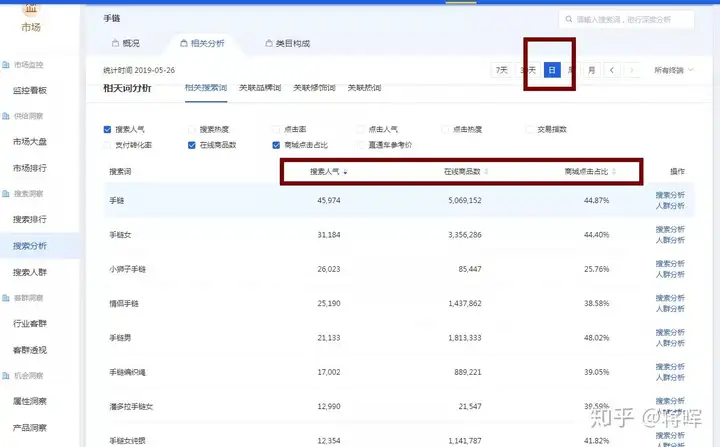720x447 pixels.
Task: Click 搜索分析 link in 手链女 row
Action: [x=670, y=229]
